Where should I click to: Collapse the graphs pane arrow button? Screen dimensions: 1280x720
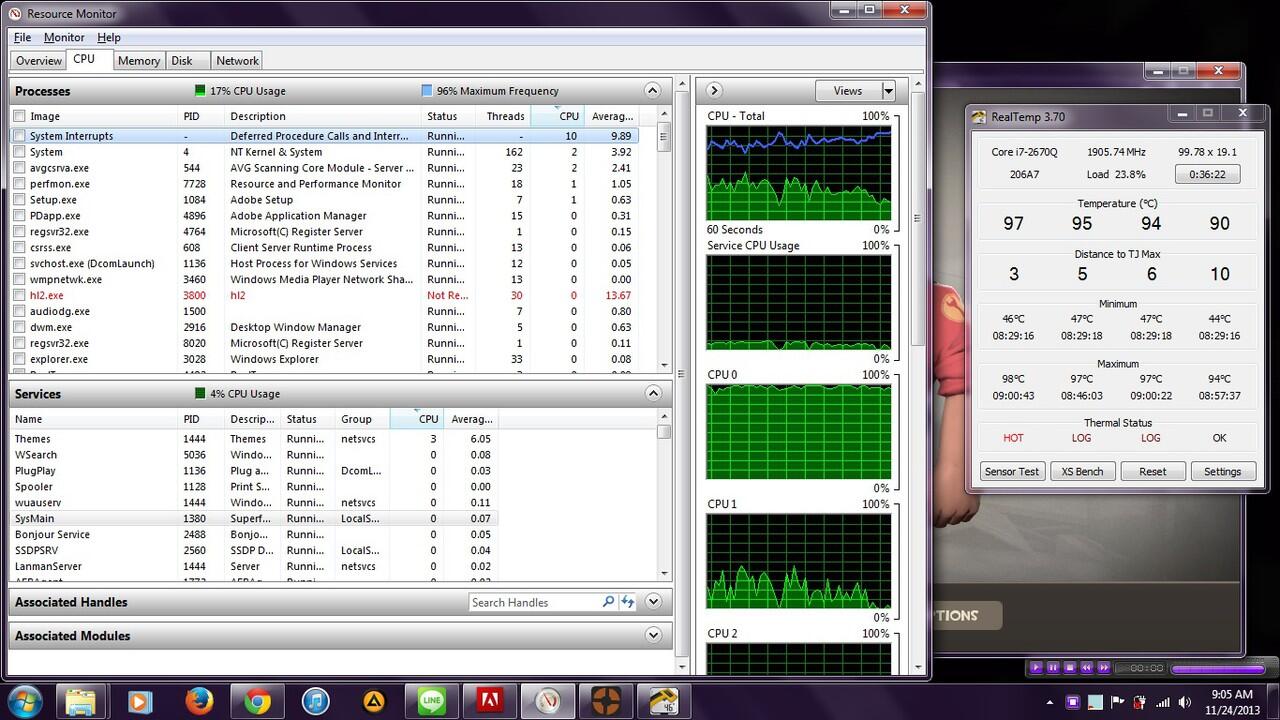tap(714, 91)
